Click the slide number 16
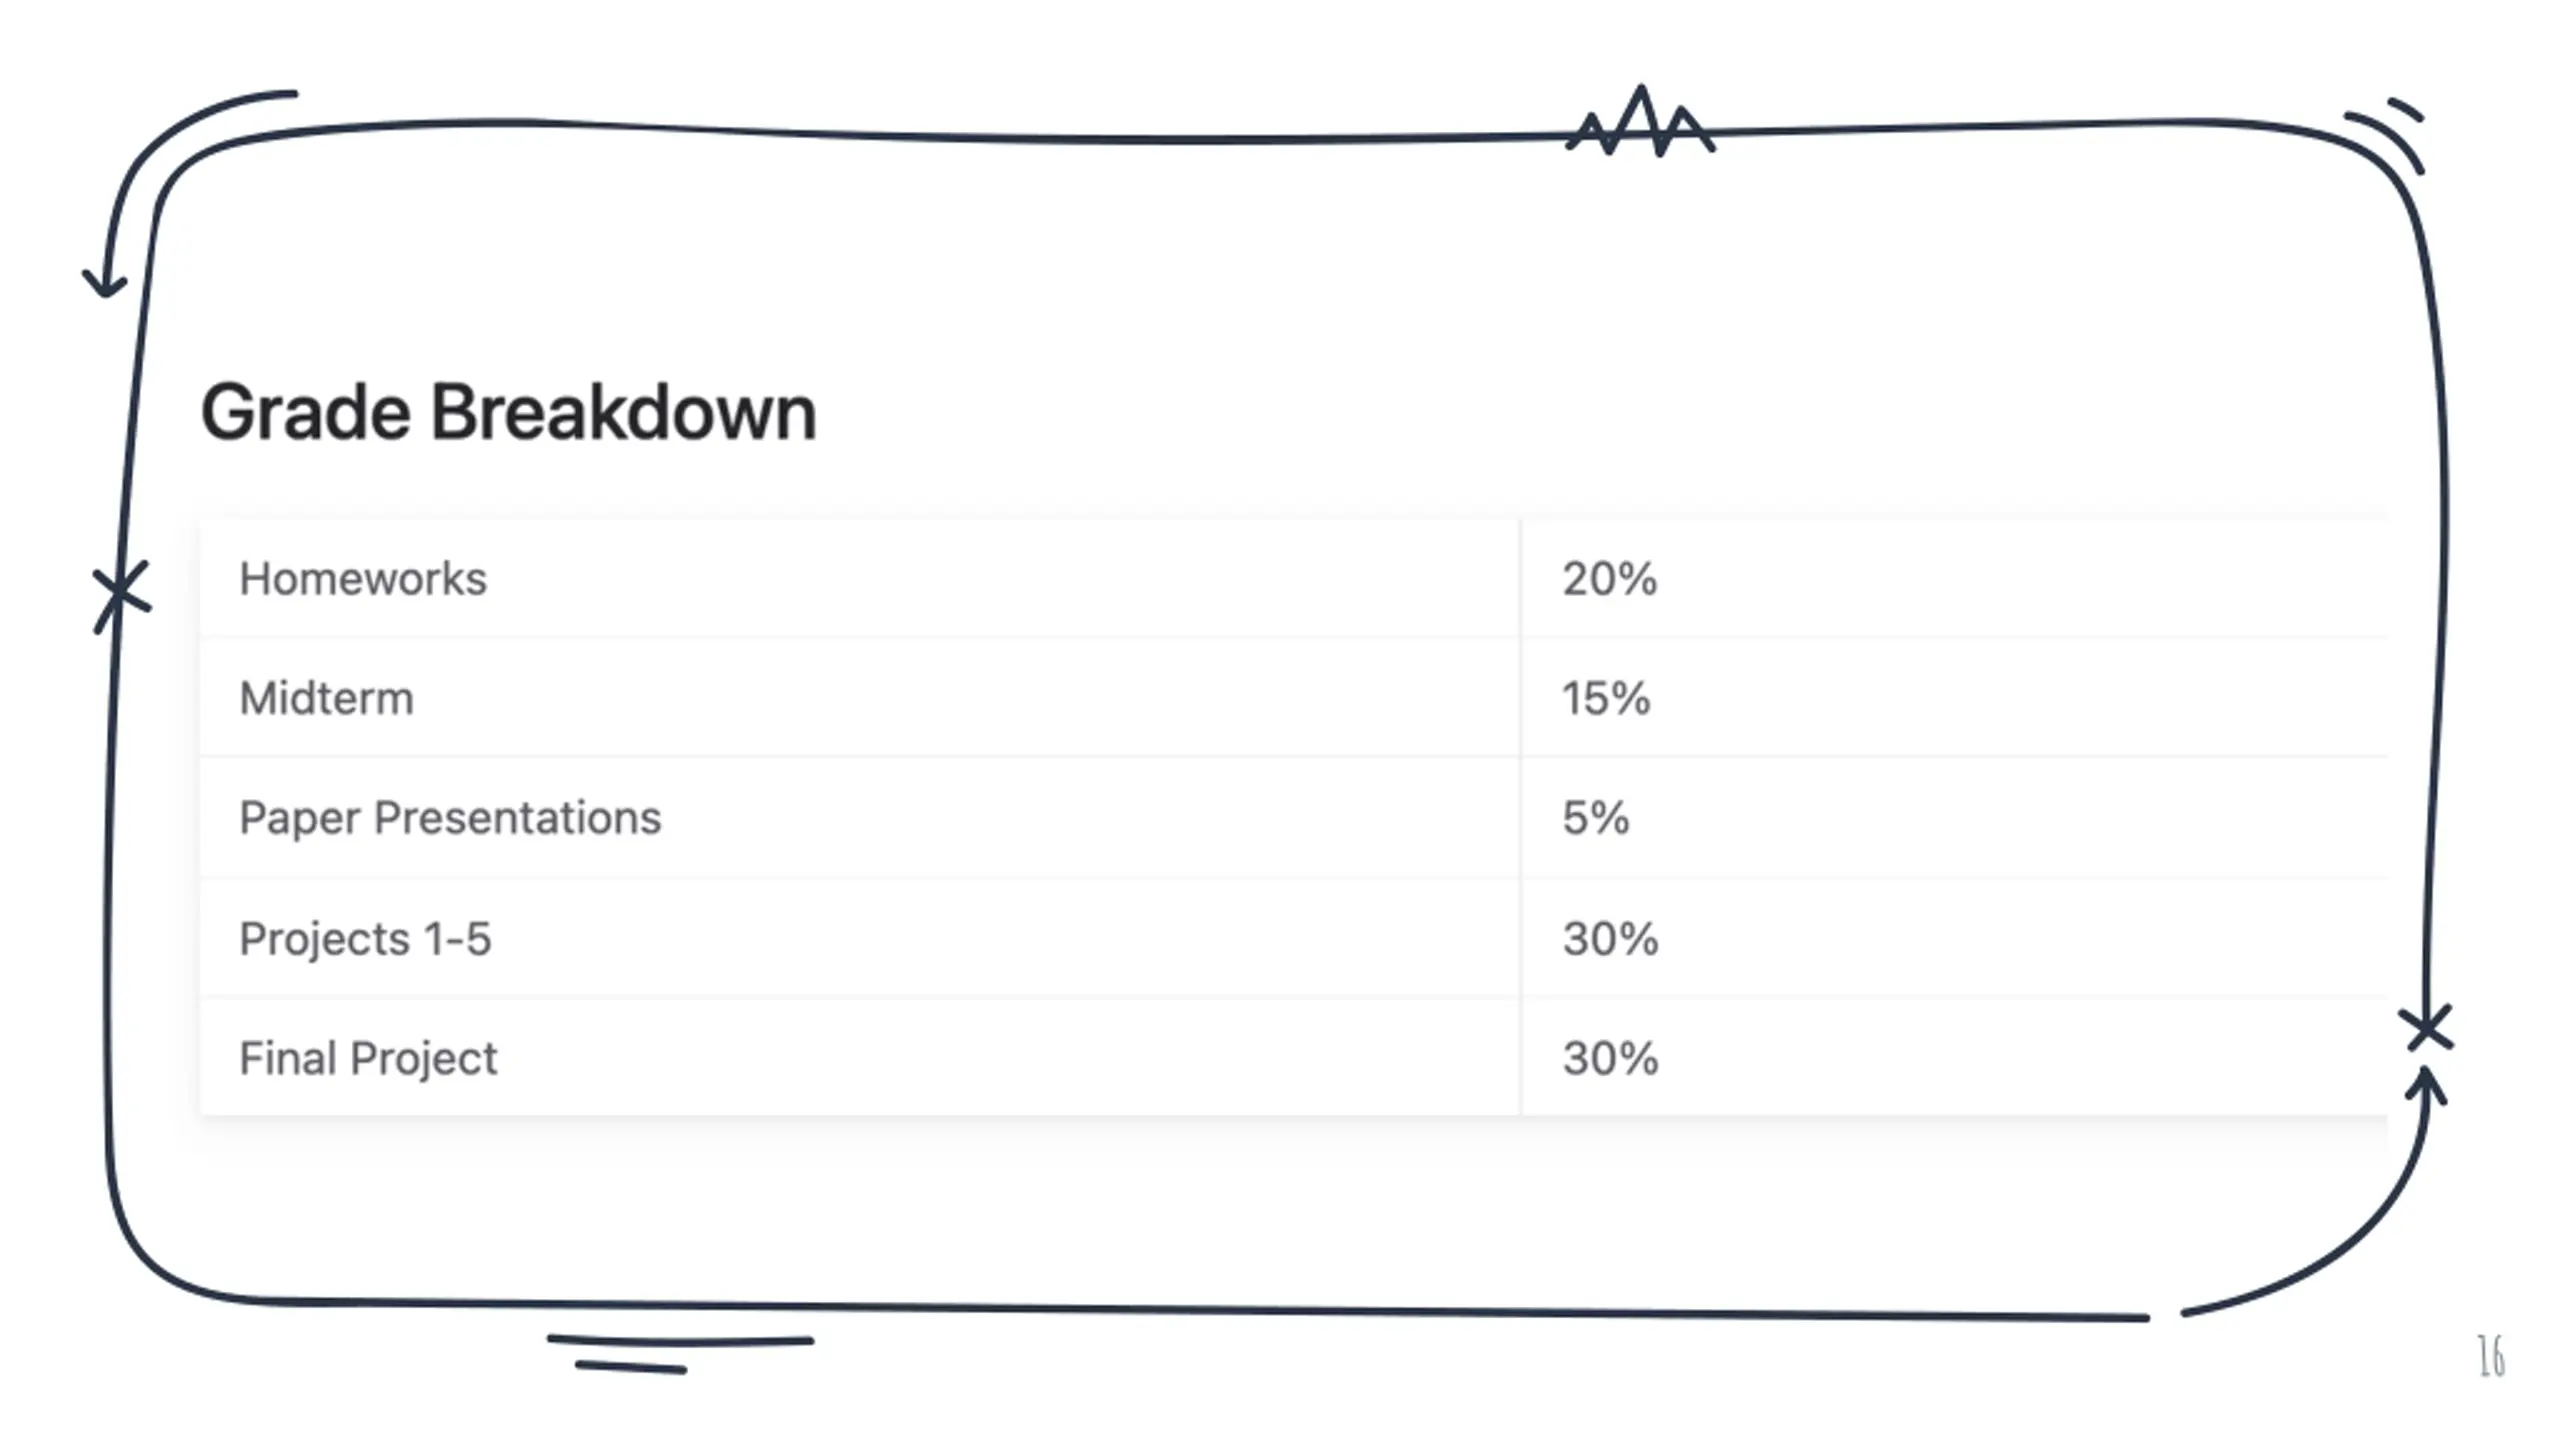 2491,1357
